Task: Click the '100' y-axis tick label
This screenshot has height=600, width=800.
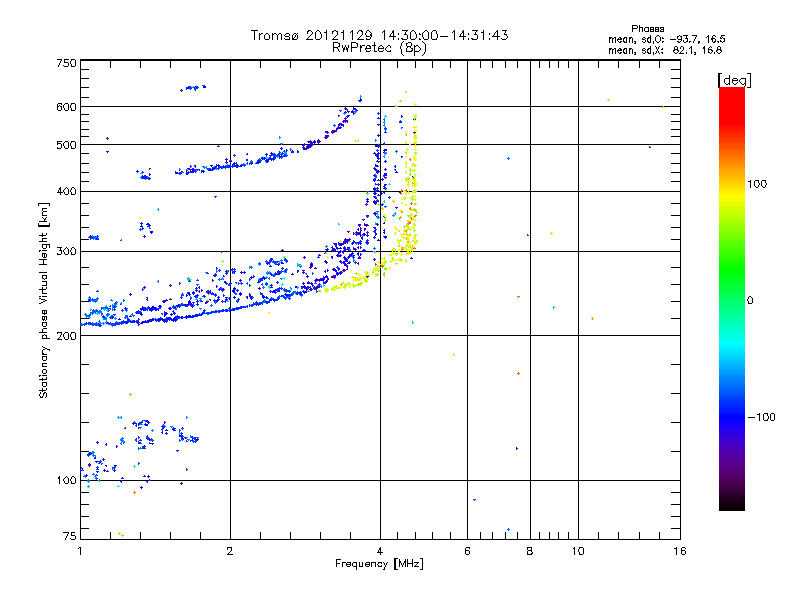Action: click(x=67, y=481)
